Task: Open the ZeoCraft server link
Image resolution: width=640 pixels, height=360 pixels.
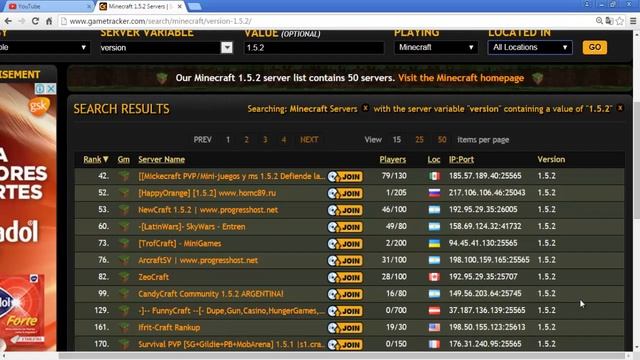Action: (x=153, y=277)
